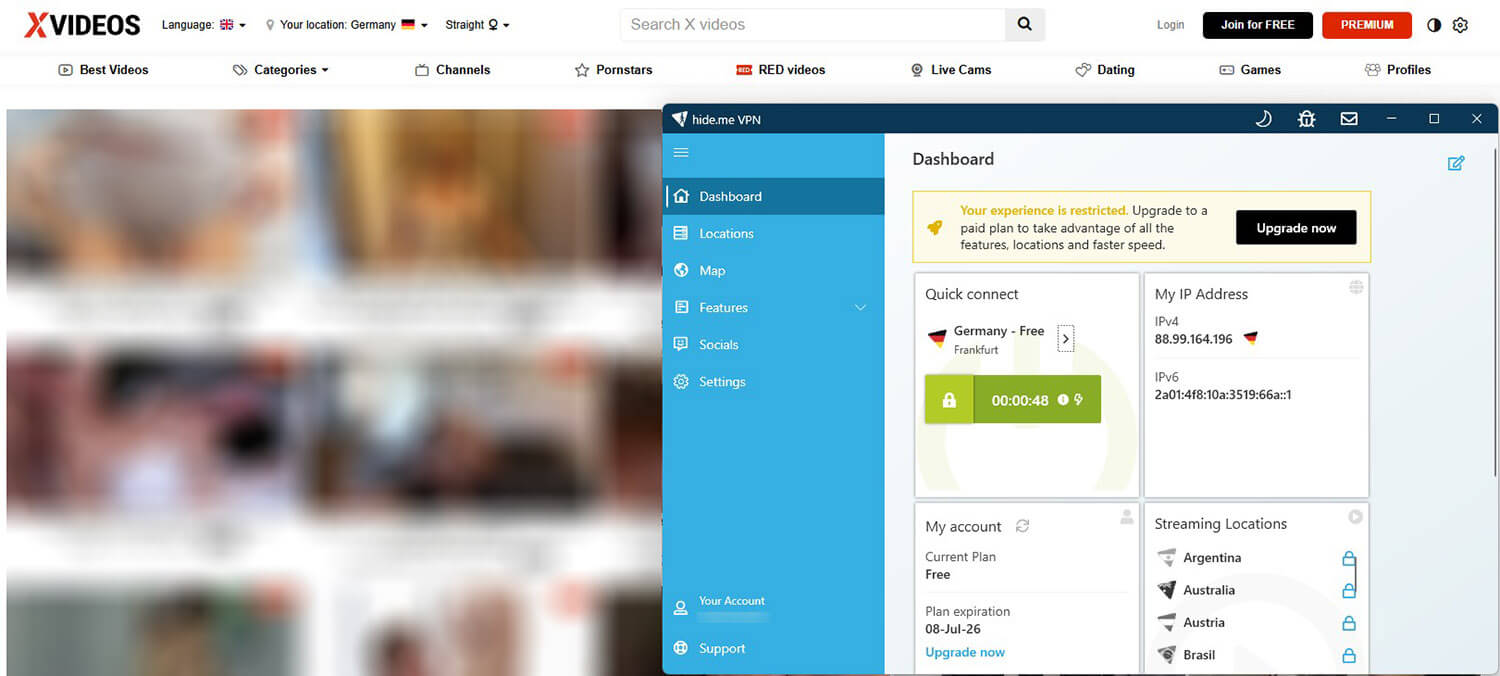Viewport: 1500px width, 676px height.
Task: Select Argentina in Streaming Locations
Action: click(1212, 558)
